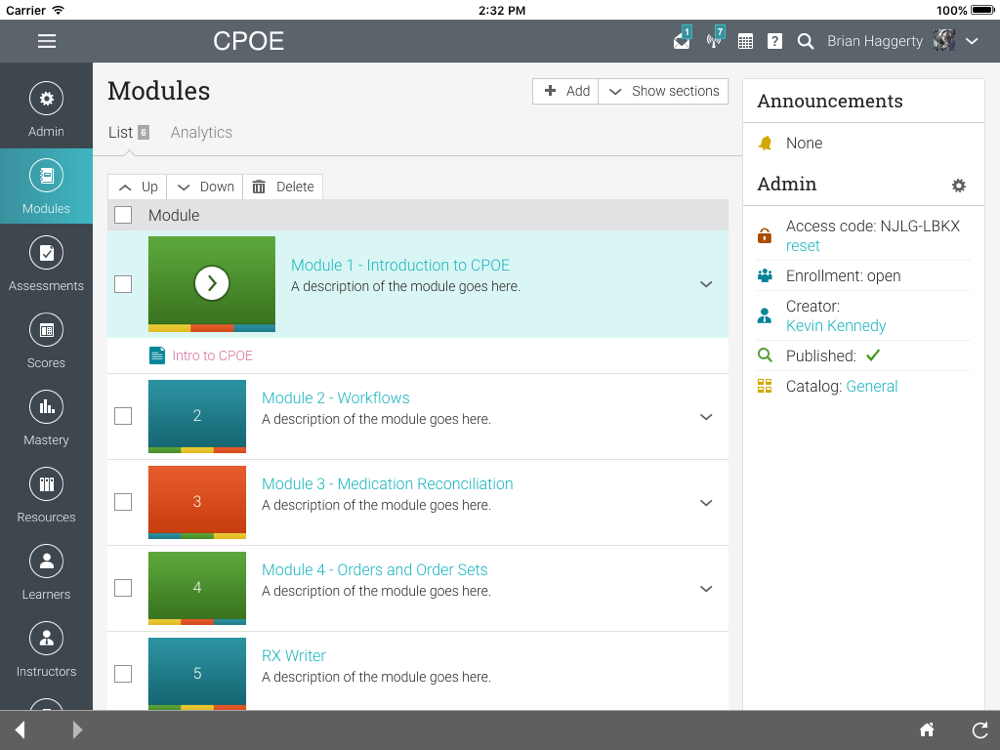
Task: Select the List tab
Action: point(121,132)
